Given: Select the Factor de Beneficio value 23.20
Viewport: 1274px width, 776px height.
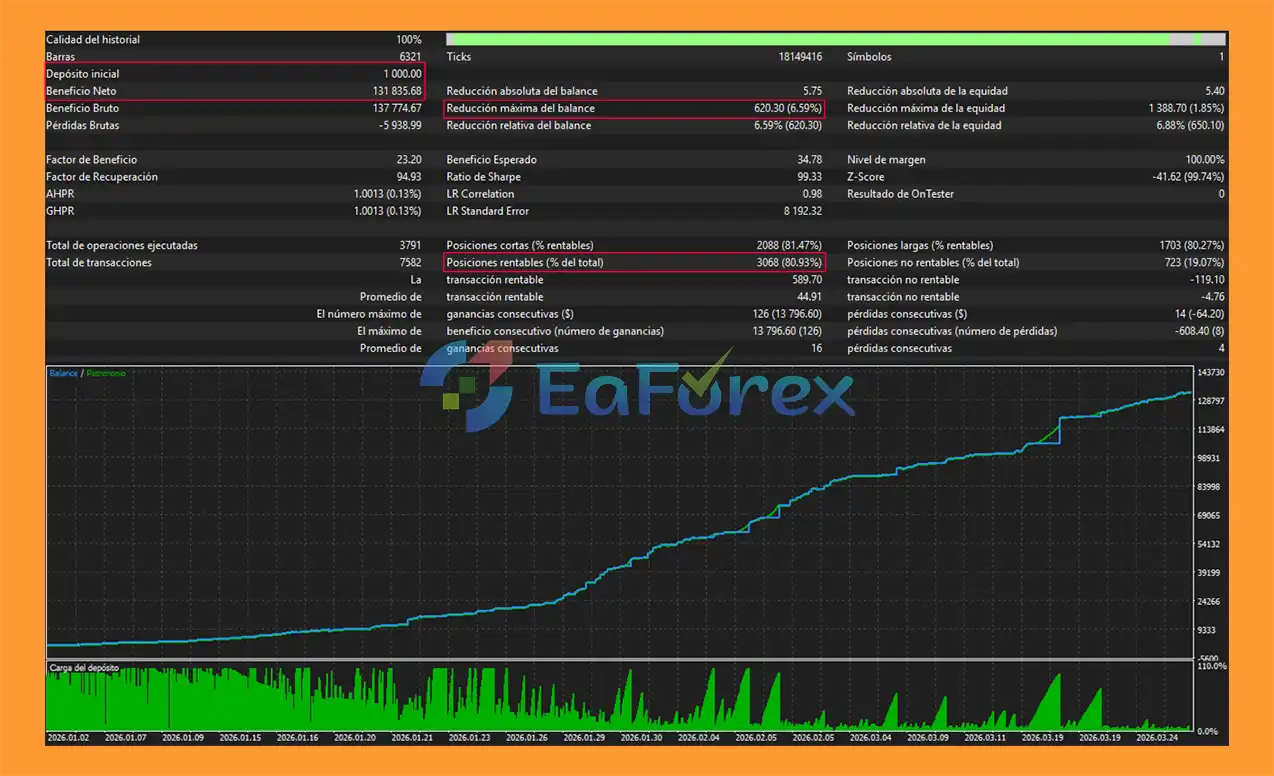Looking at the screenshot, I should point(408,160).
